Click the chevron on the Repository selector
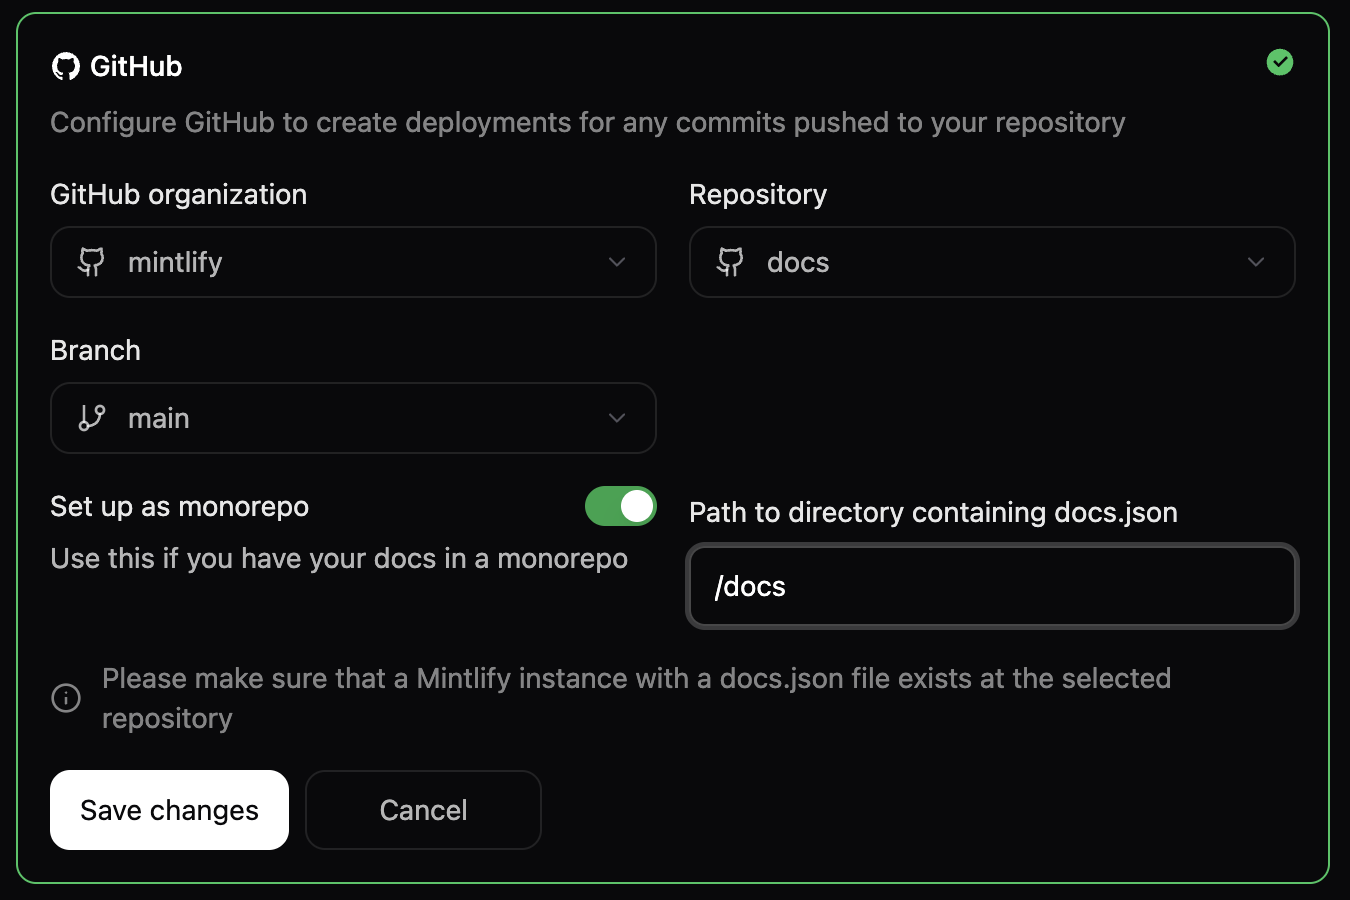The width and height of the screenshot is (1350, 900). (1256, 262)
